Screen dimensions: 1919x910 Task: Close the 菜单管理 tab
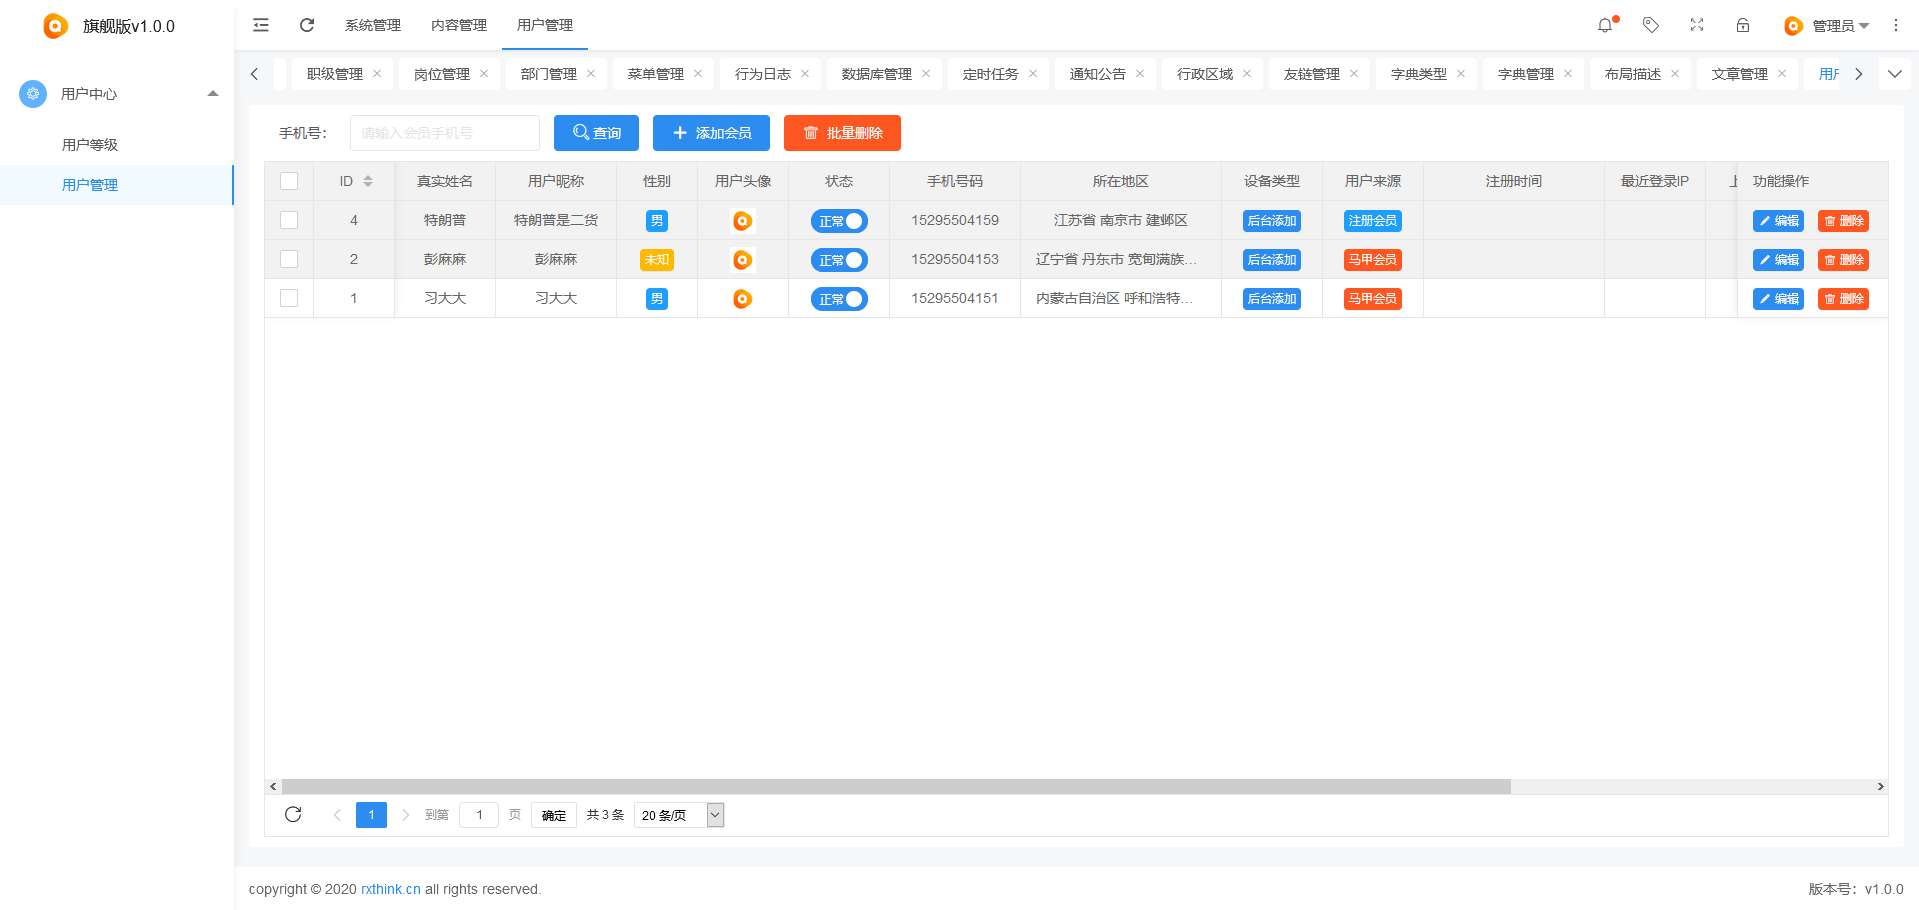(698, 73)
